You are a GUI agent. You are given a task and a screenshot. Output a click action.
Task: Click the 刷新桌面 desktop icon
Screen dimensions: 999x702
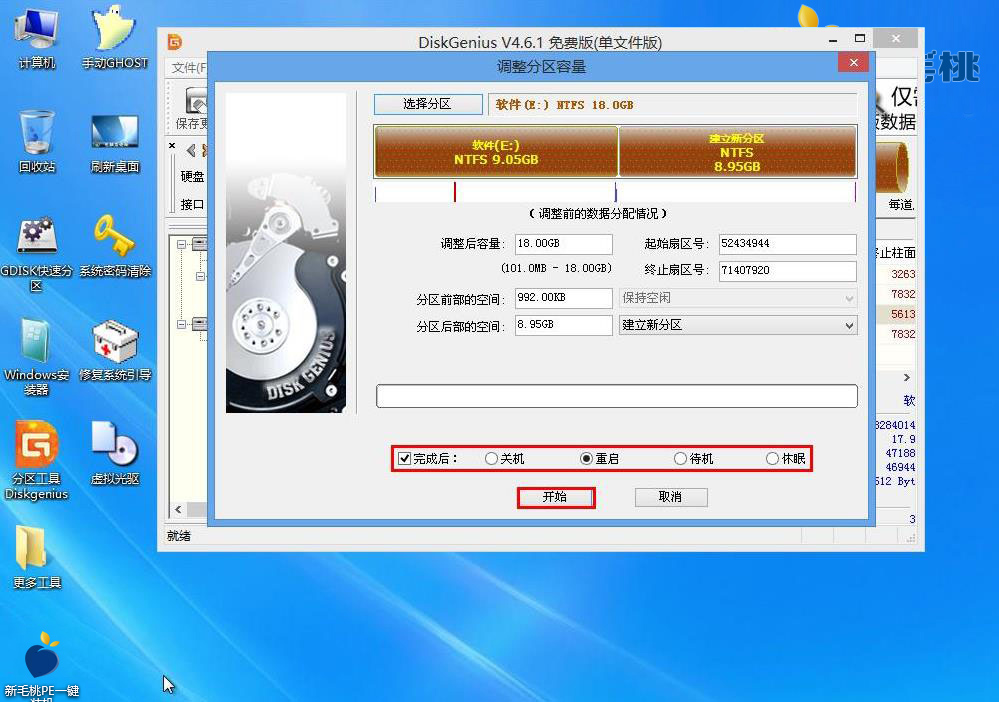click(x=115, y=143)
